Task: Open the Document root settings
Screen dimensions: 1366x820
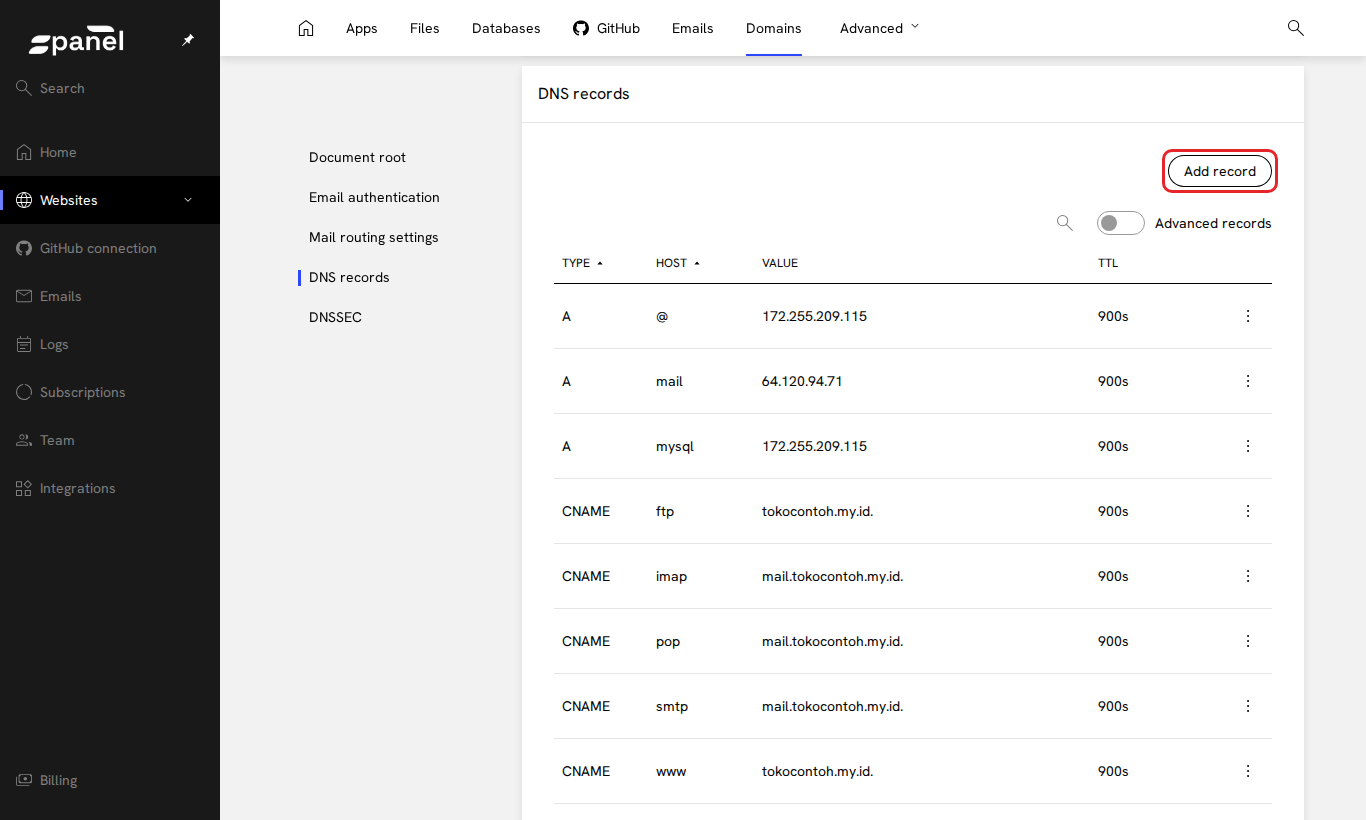Action: (358, 157)
